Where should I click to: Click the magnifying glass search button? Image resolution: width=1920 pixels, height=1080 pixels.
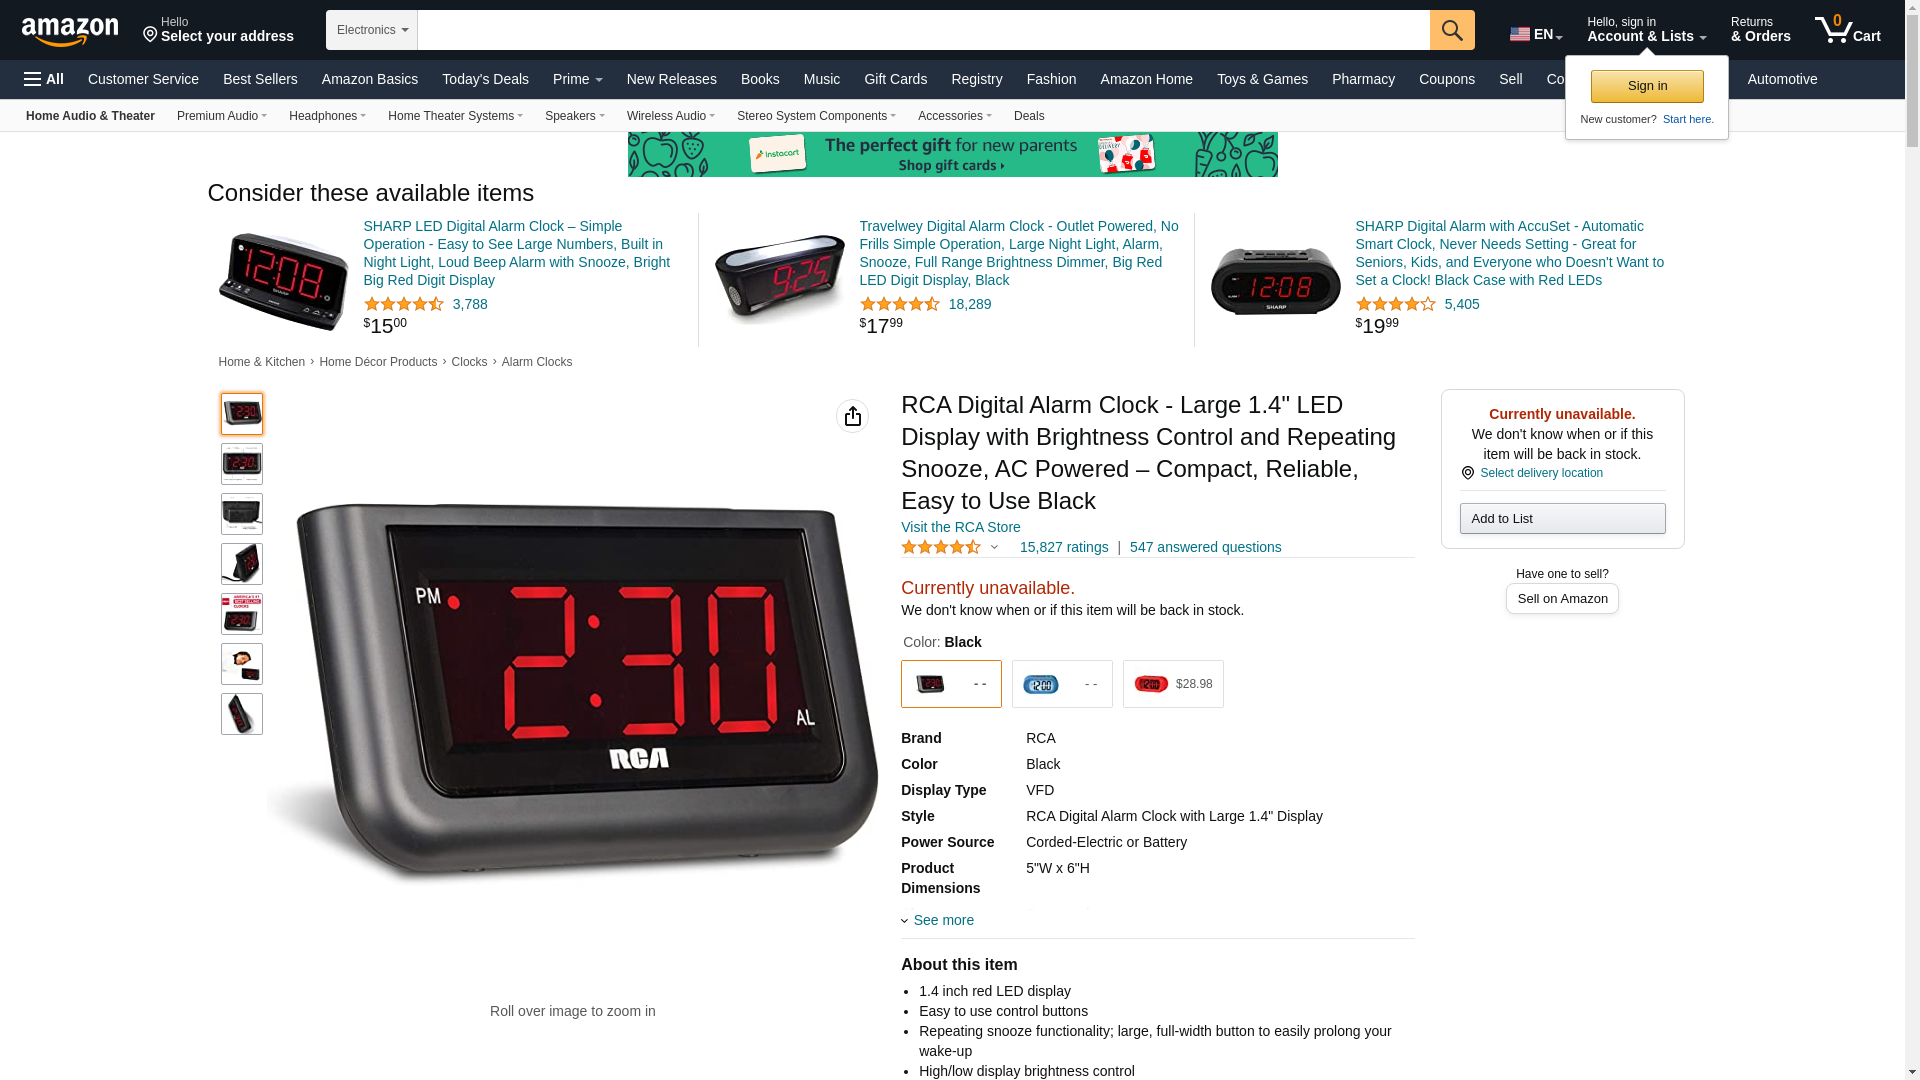[x=1452, y=30]
